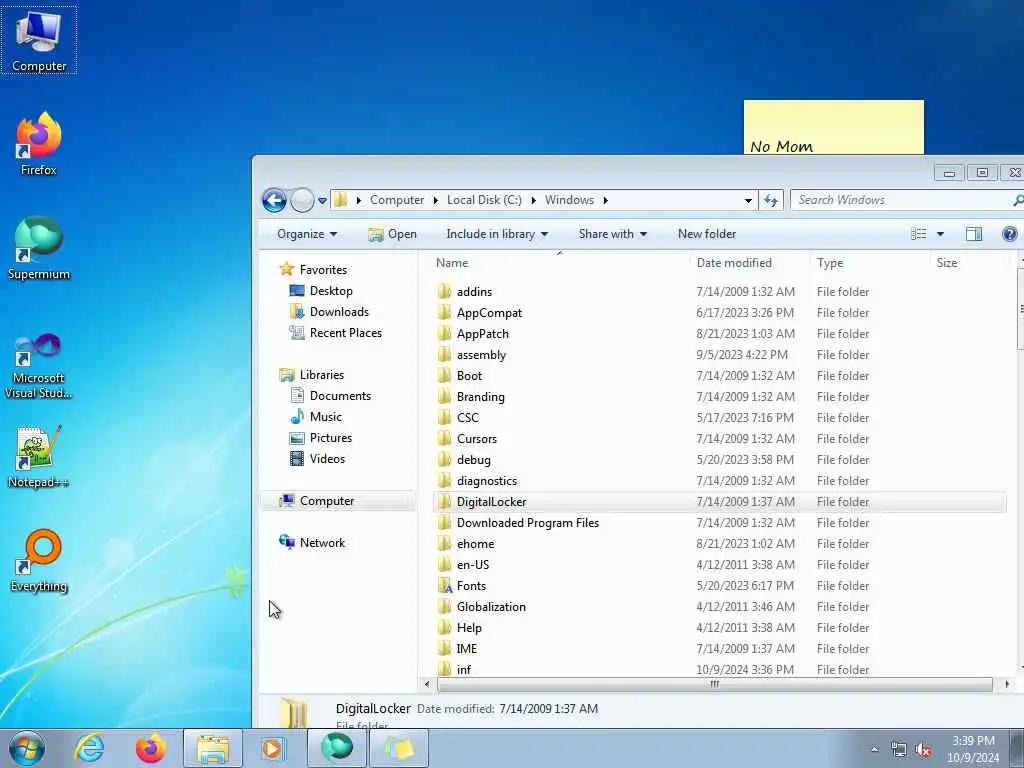Viewport: 1024px width, 768px height.
Task: Click the network icon in system tray
Action: [x=899, y=750]
